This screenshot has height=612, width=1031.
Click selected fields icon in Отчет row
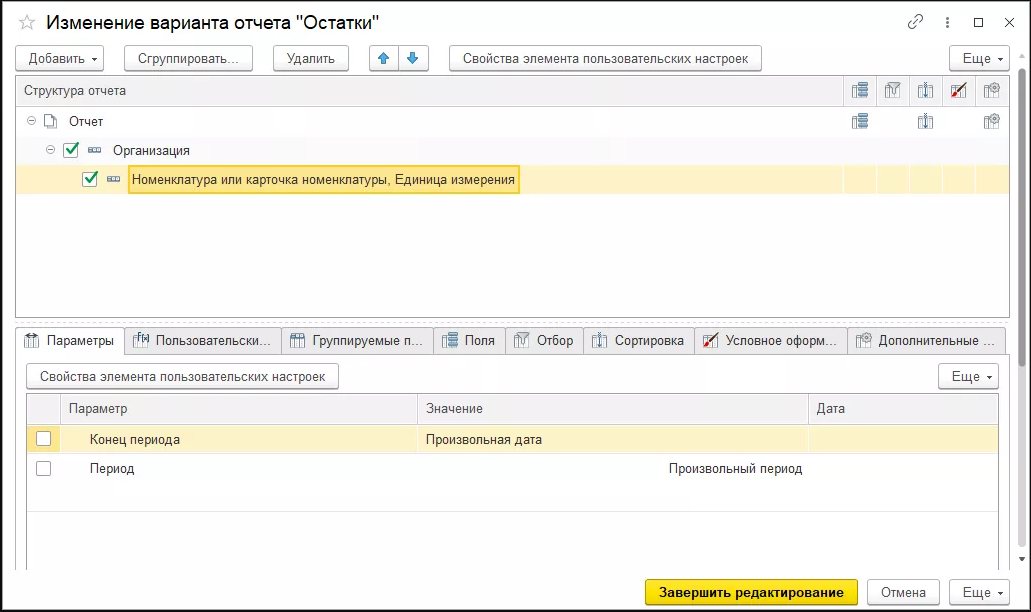click(860, 121)
